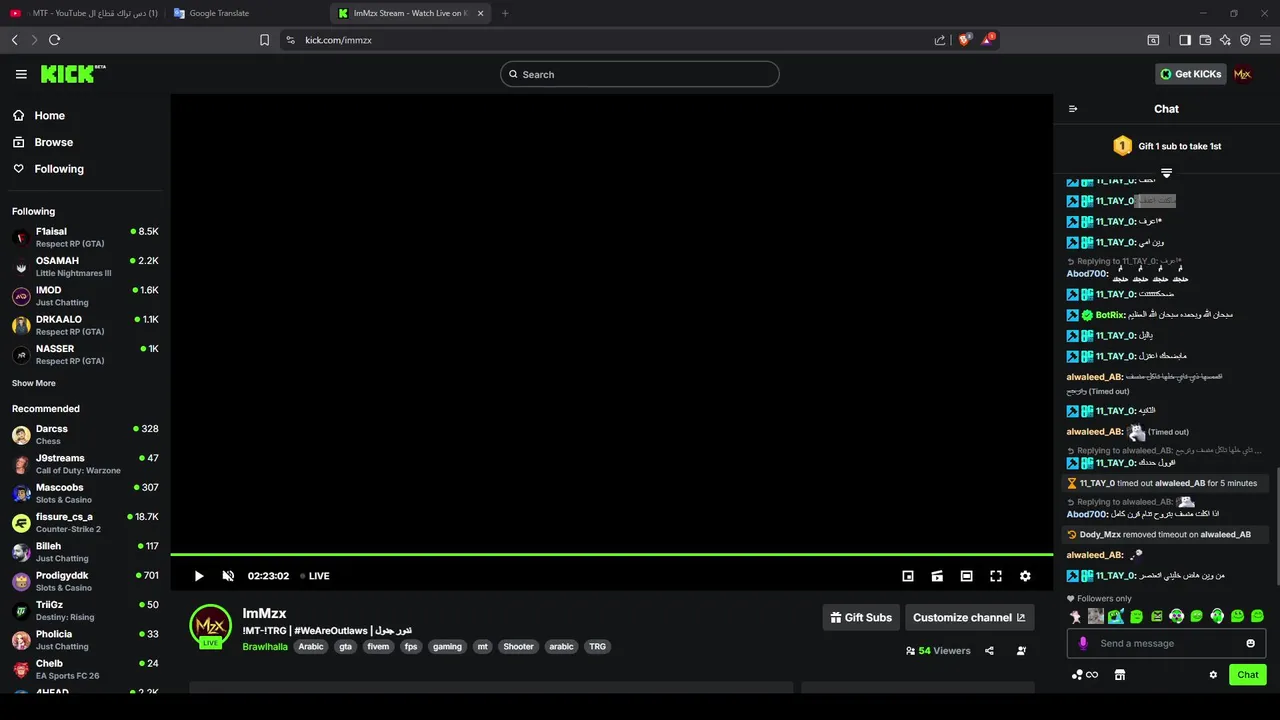Open OSAMAH's channel
Image resolution: width=1280 pixels, height=720 pixels.
pos(85,266)
